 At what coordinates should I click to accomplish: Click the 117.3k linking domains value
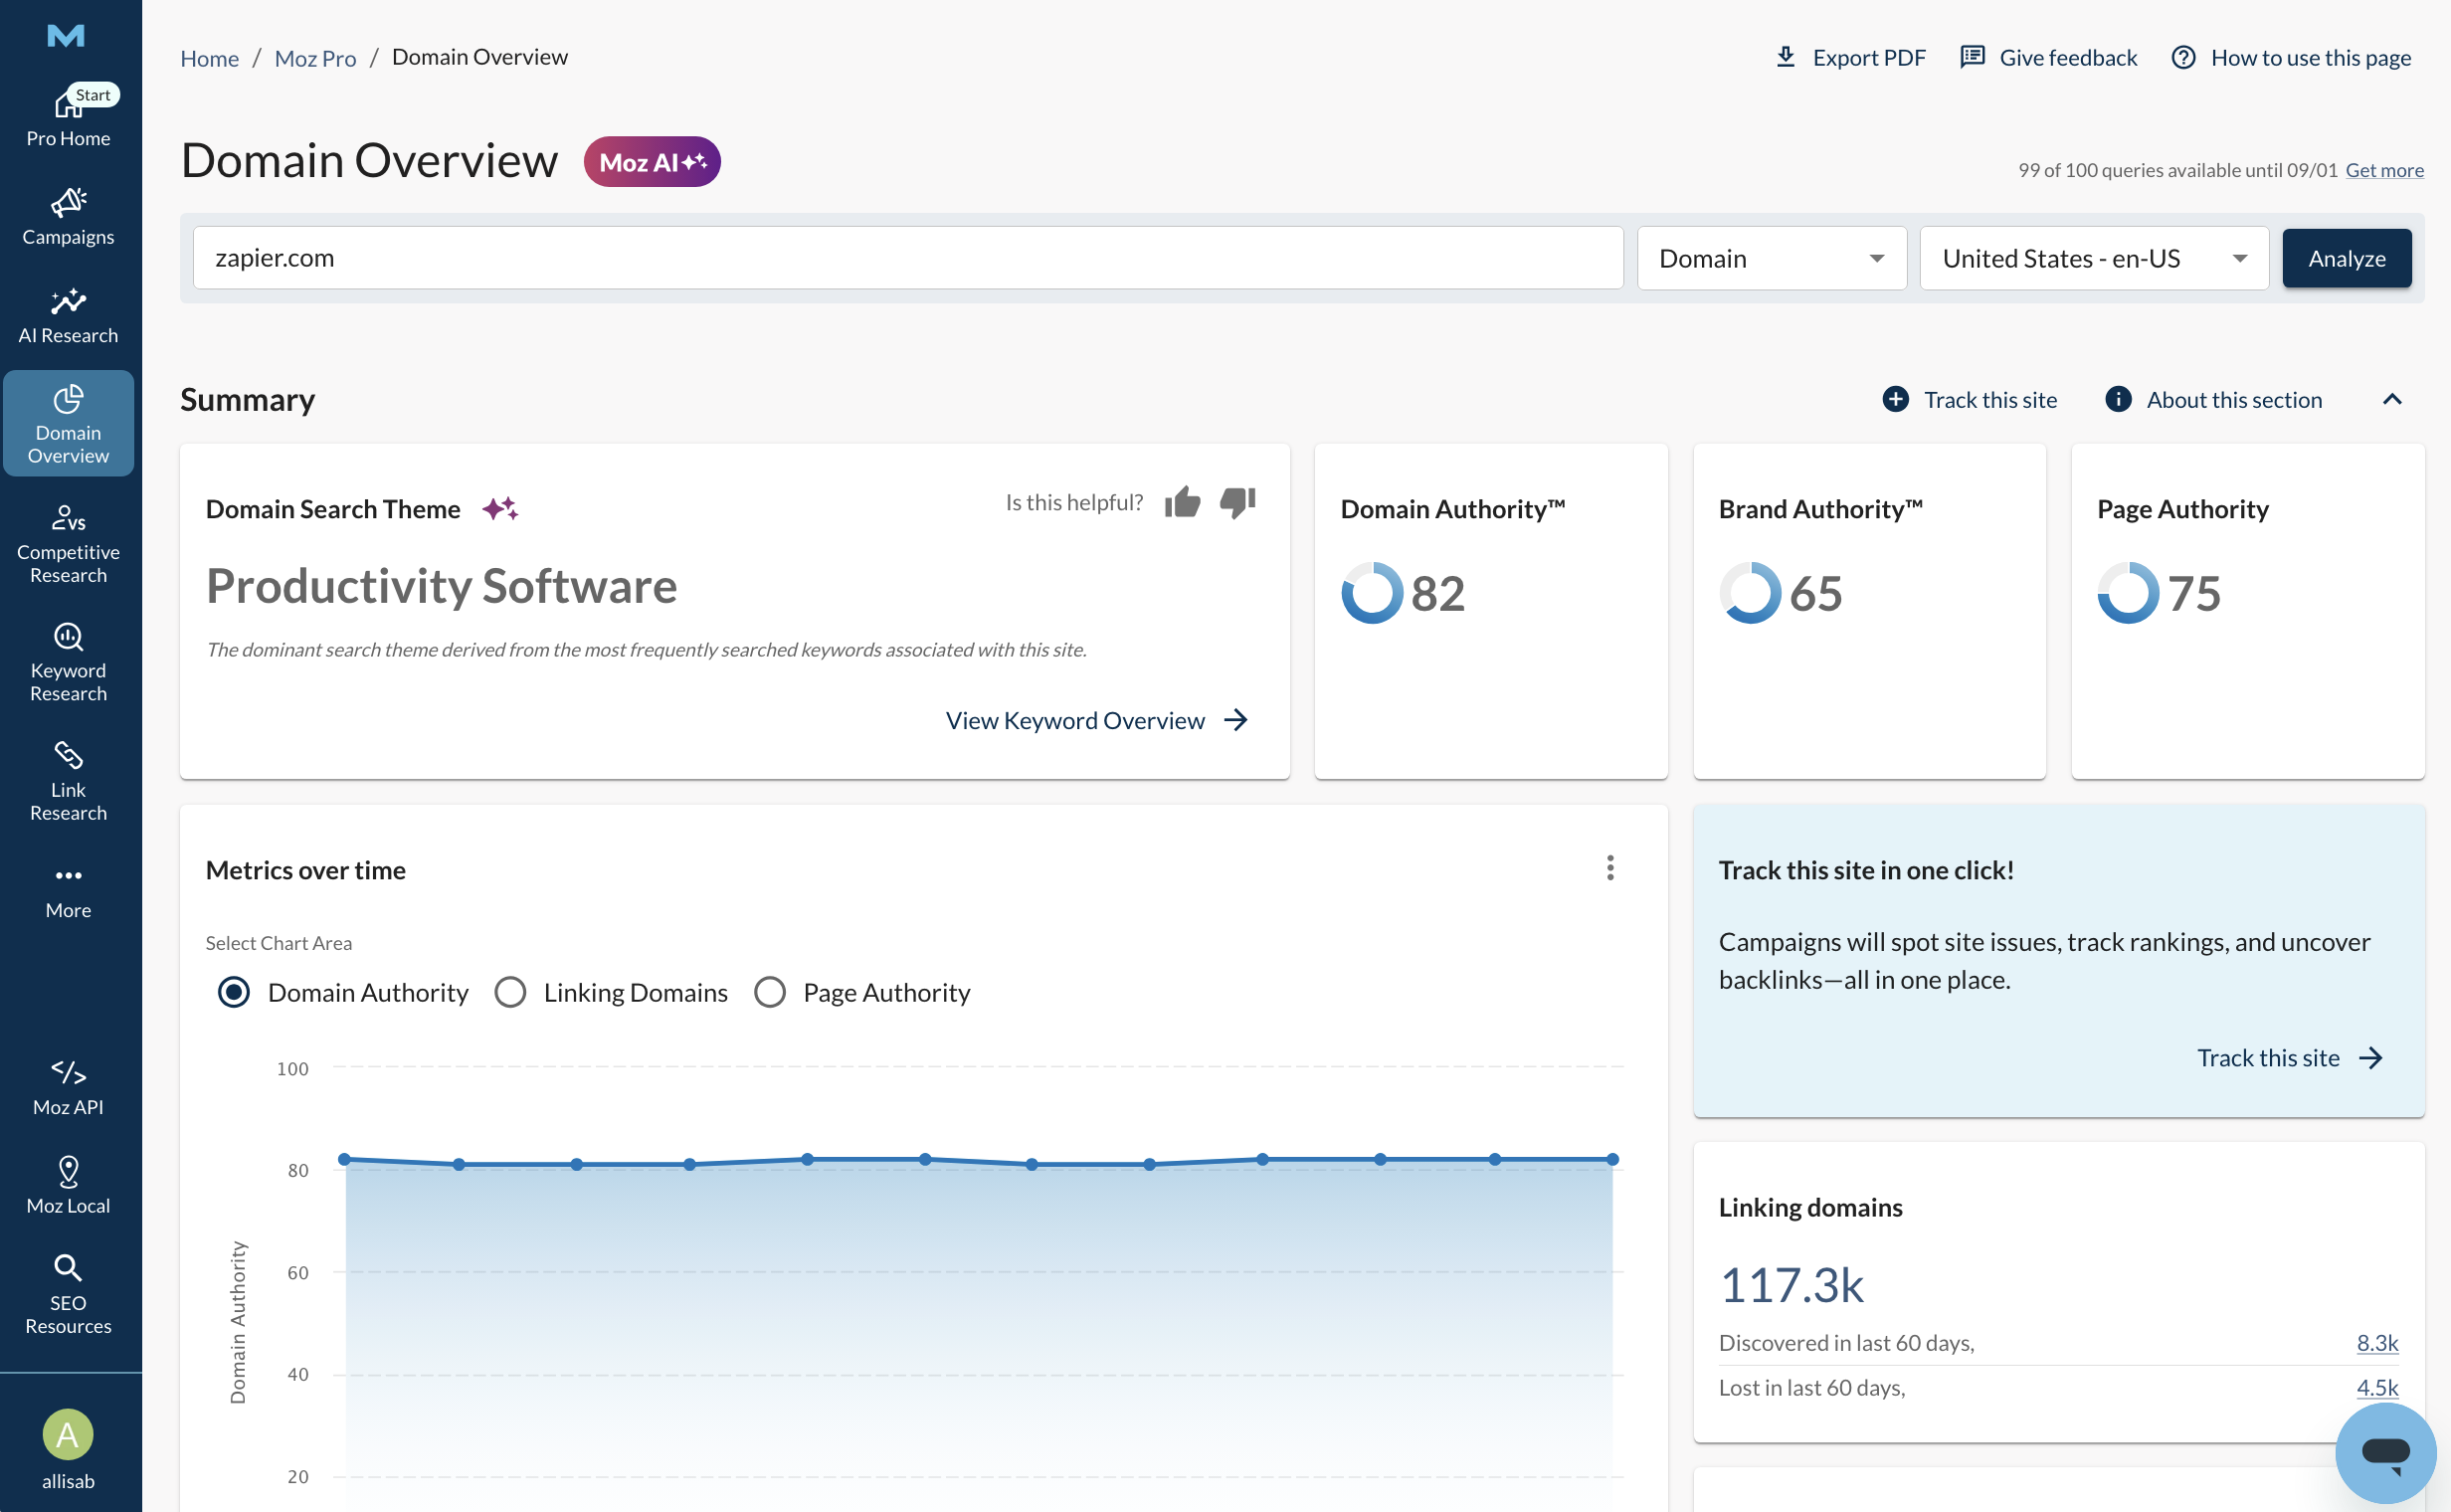pos(1791,1285)
